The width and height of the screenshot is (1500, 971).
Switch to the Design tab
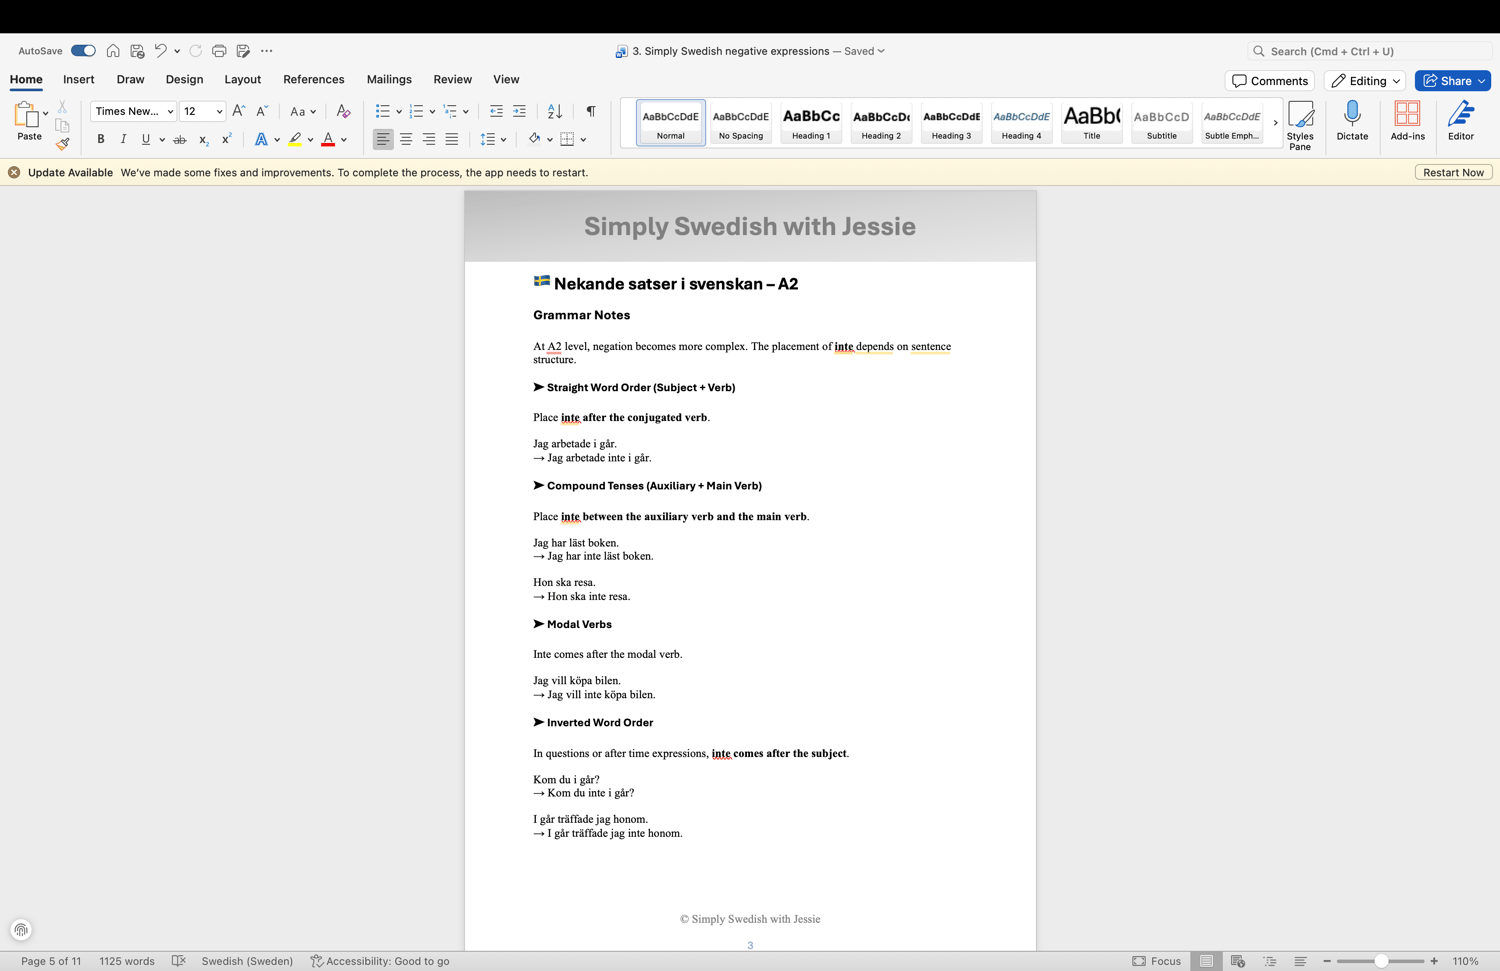(x=184, y=80)
